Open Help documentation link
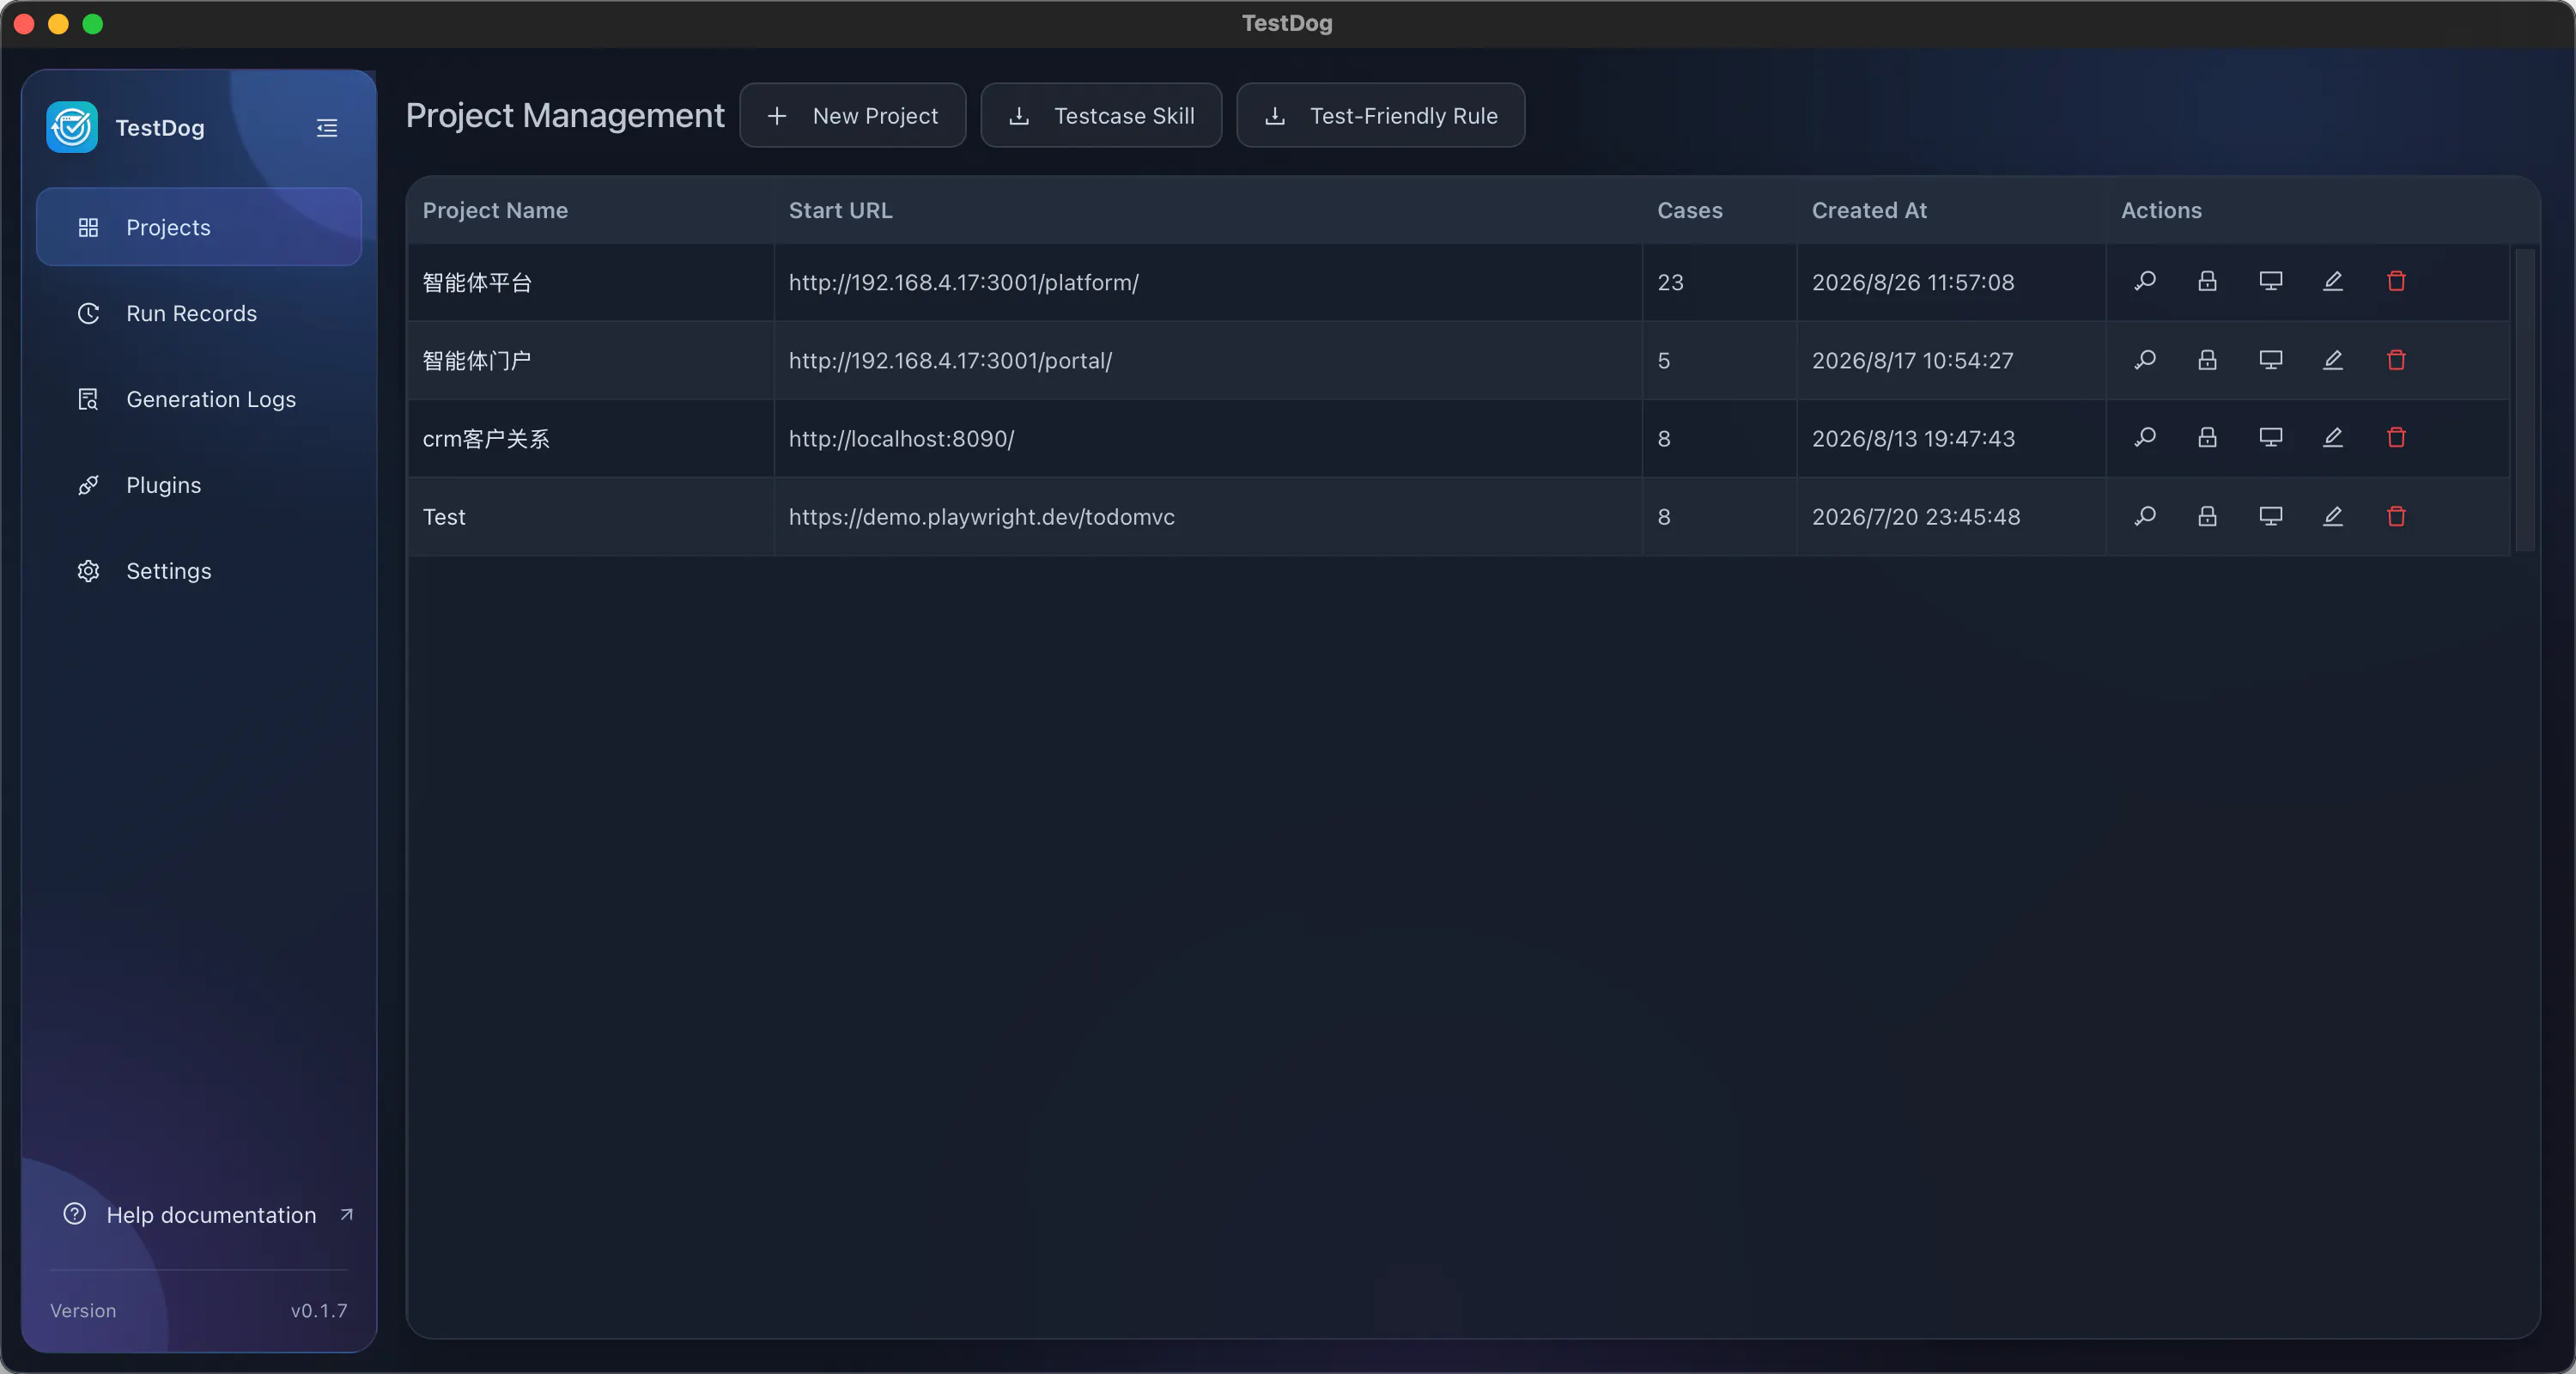Image resolution: width=2576 pixels, height=1374 pixels. pos(209,1215)
